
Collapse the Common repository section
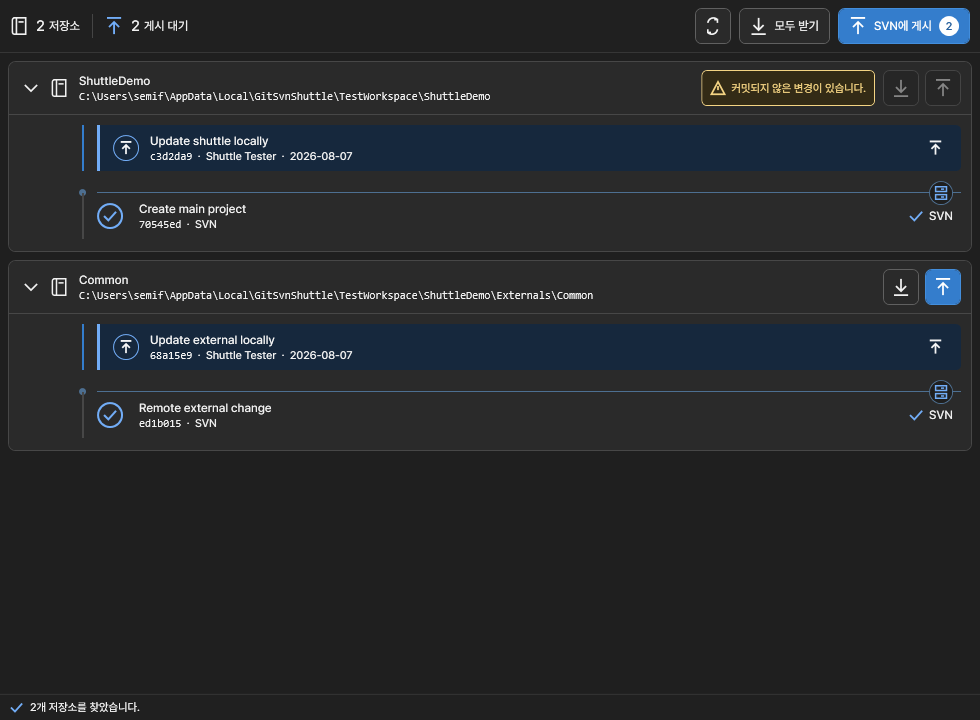[31, 288]
